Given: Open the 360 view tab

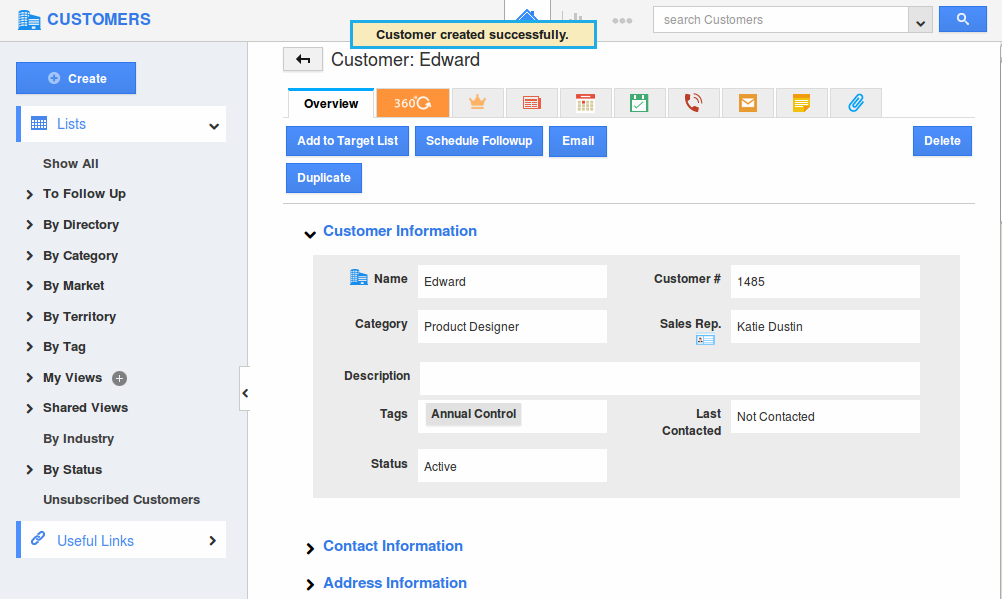Looking at the screenshot, I should (413, 103).
